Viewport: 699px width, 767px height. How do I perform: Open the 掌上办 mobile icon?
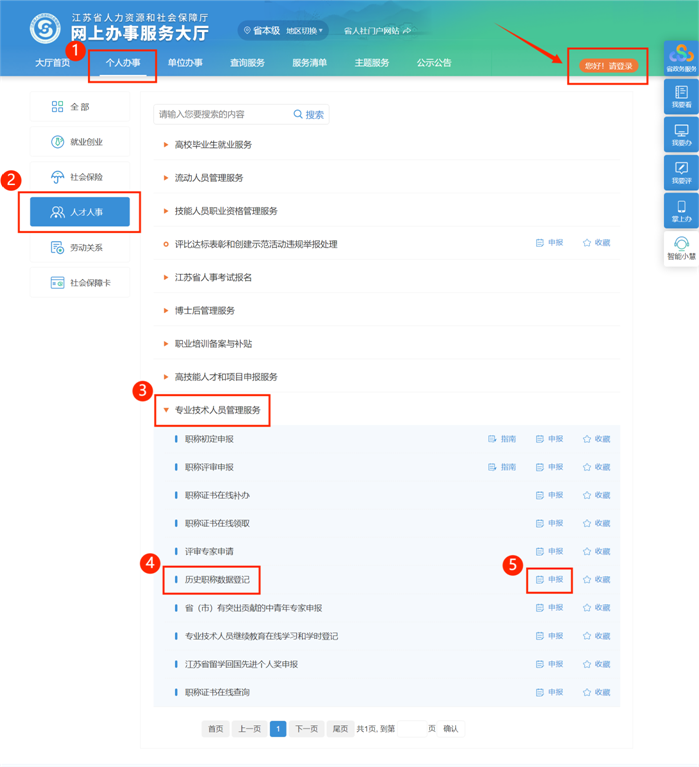[x=681, y=210]
